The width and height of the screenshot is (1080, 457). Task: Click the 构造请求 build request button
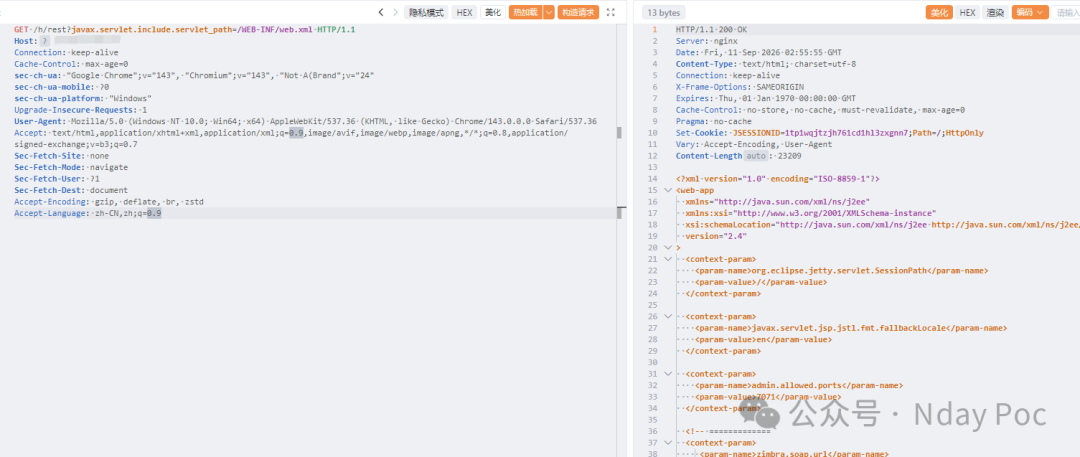579,12
